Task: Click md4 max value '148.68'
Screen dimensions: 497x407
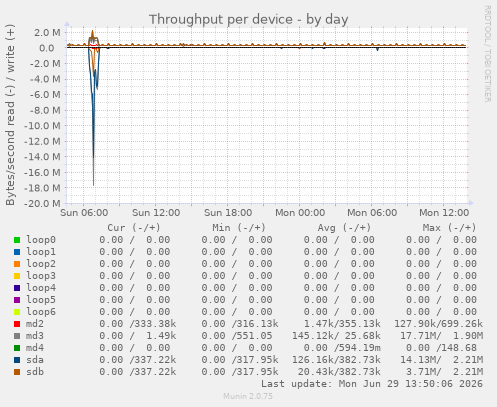Action: 459,348
